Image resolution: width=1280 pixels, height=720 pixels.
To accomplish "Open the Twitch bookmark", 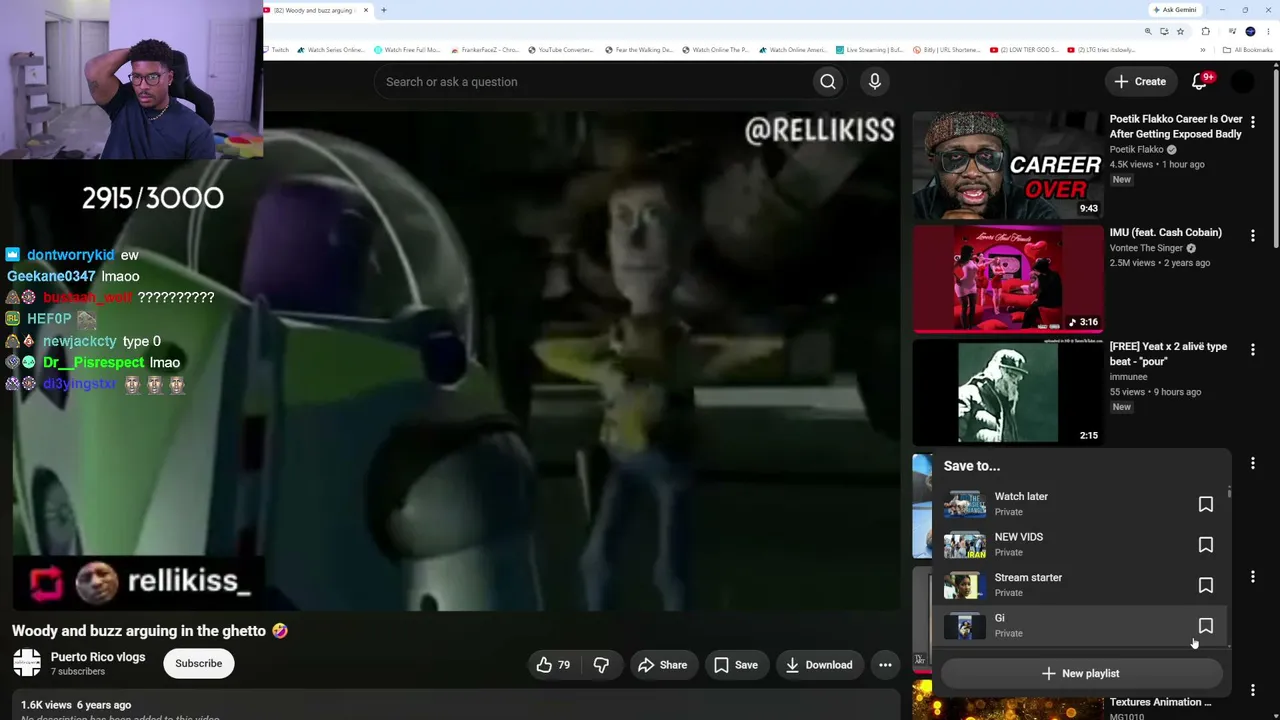I will coord(275,50).
